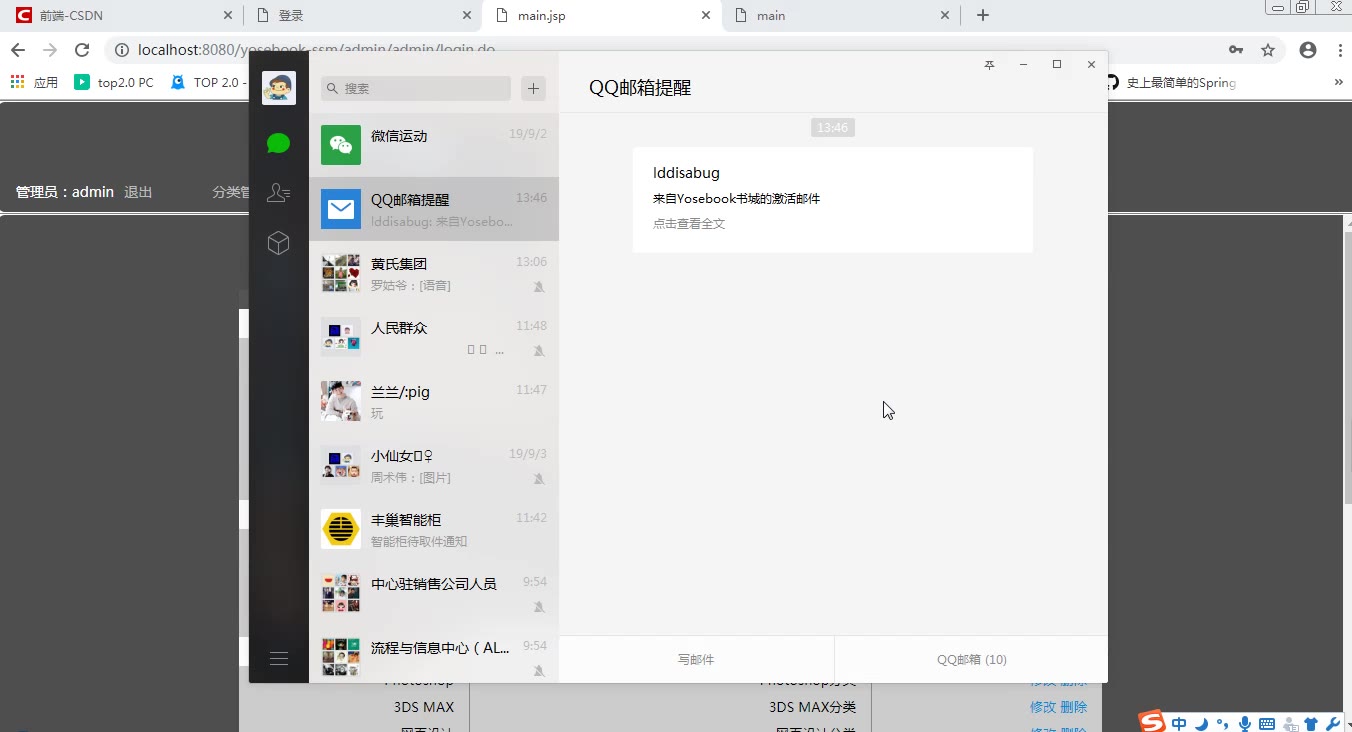Go forward in the browser

(50, 50)
